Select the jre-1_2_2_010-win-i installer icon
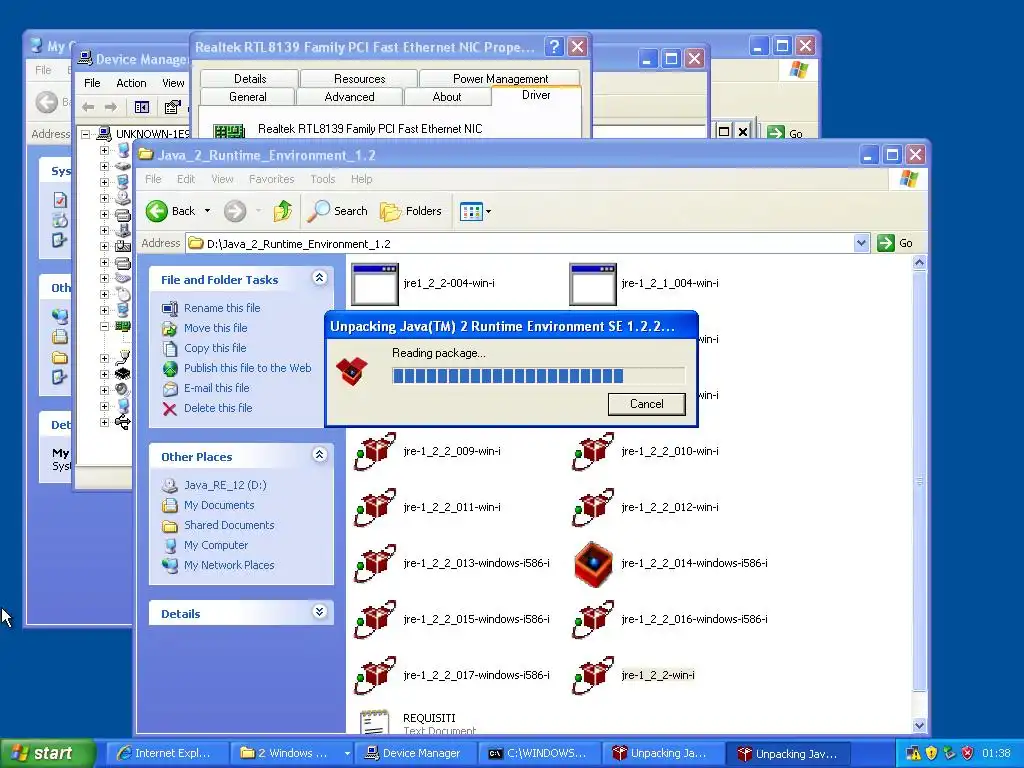 click(593, 451)
